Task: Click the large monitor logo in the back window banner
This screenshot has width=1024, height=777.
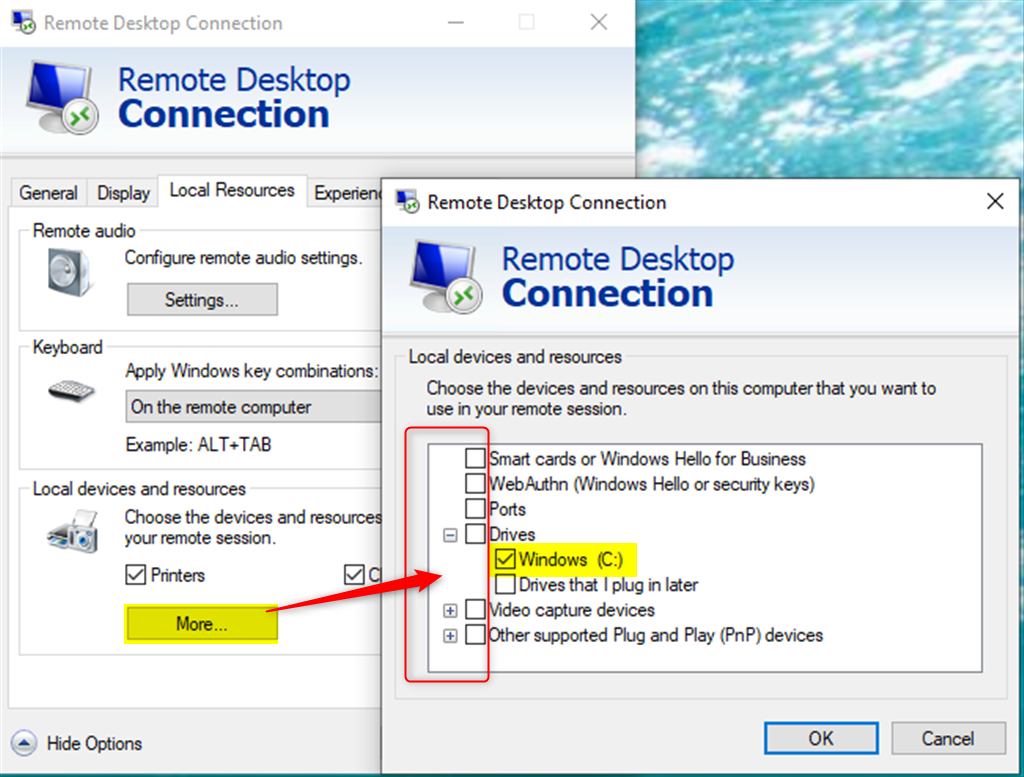Action: point(63,98)
